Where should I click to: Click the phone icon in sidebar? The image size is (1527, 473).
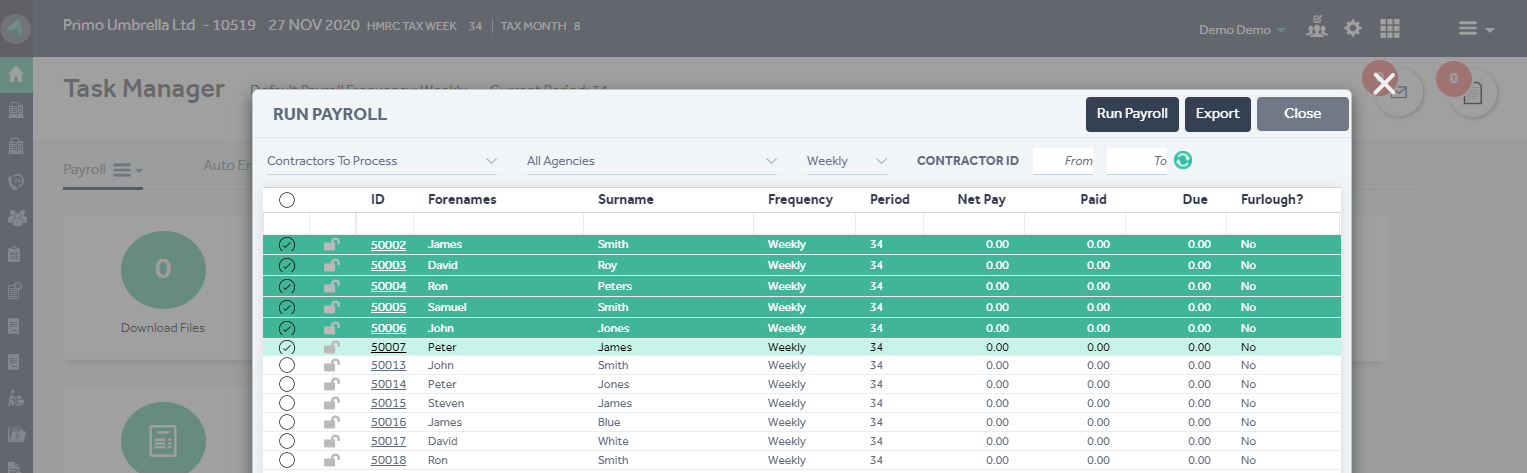(x=16, y=181)
